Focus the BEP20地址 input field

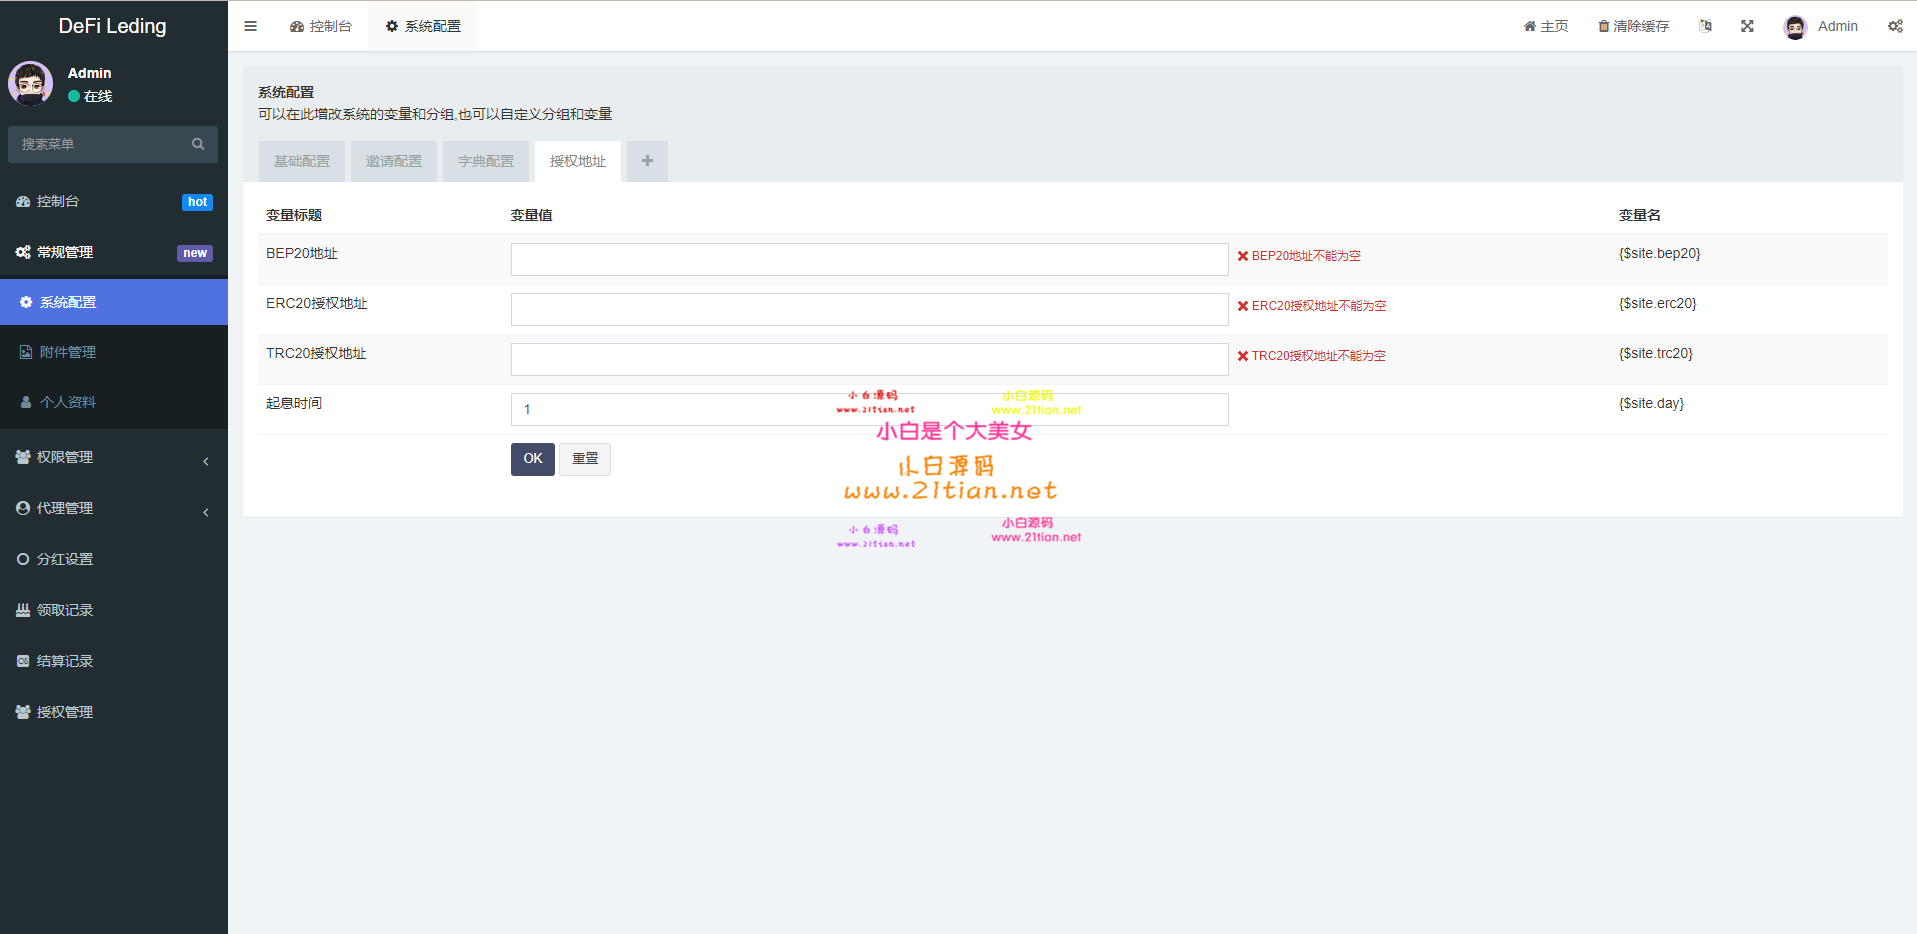(869, 259)
